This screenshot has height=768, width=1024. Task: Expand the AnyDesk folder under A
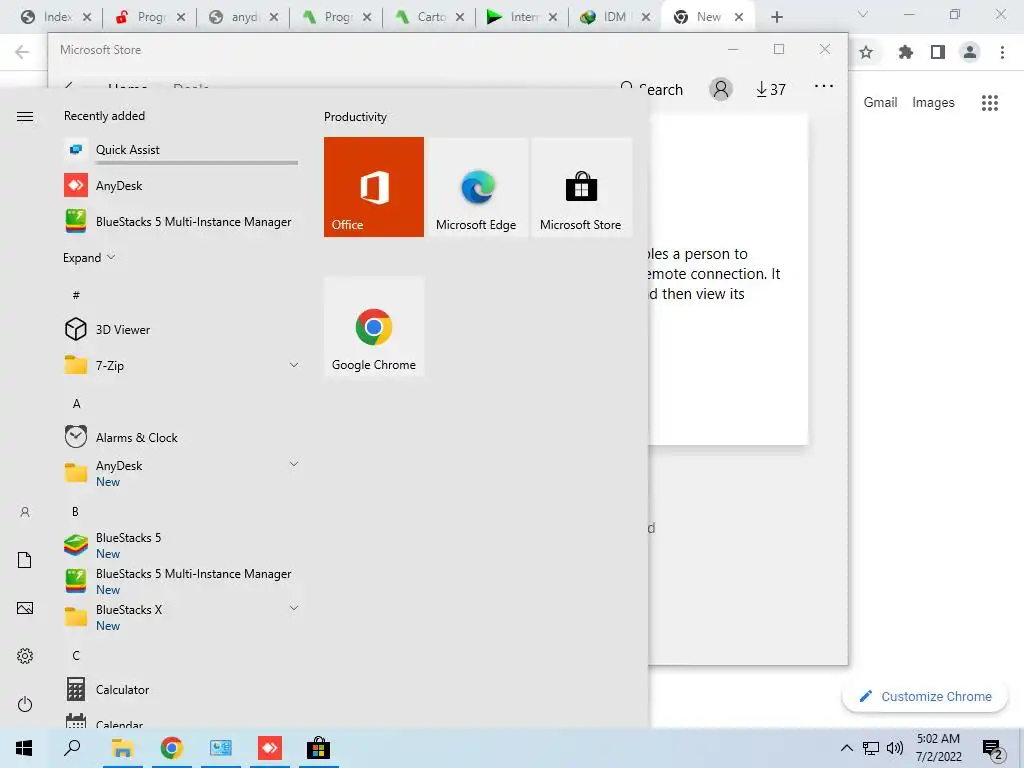point(294,464)
